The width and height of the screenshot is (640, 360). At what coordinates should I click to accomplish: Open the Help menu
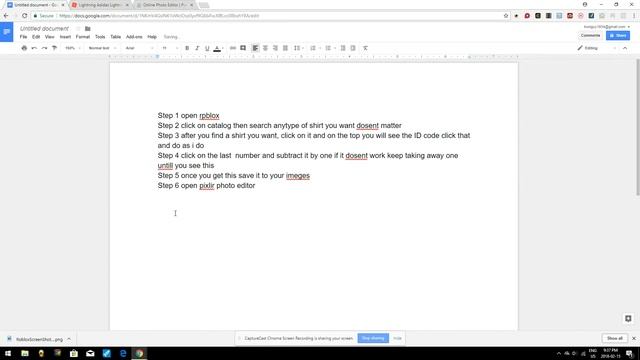click(x=152, y=37)
